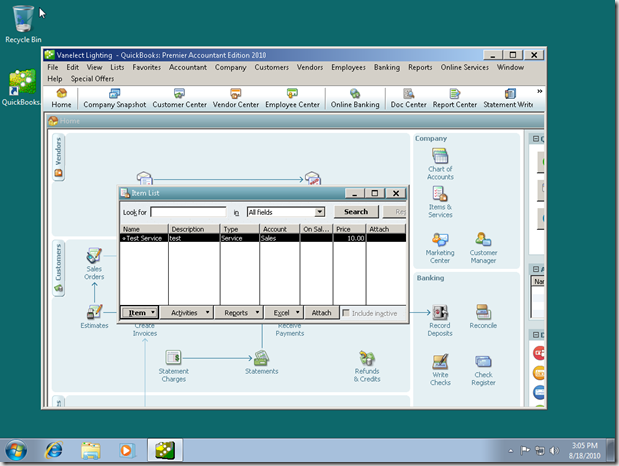Open the Write Checks icon

pyautogui.click(x=440, y=370)
